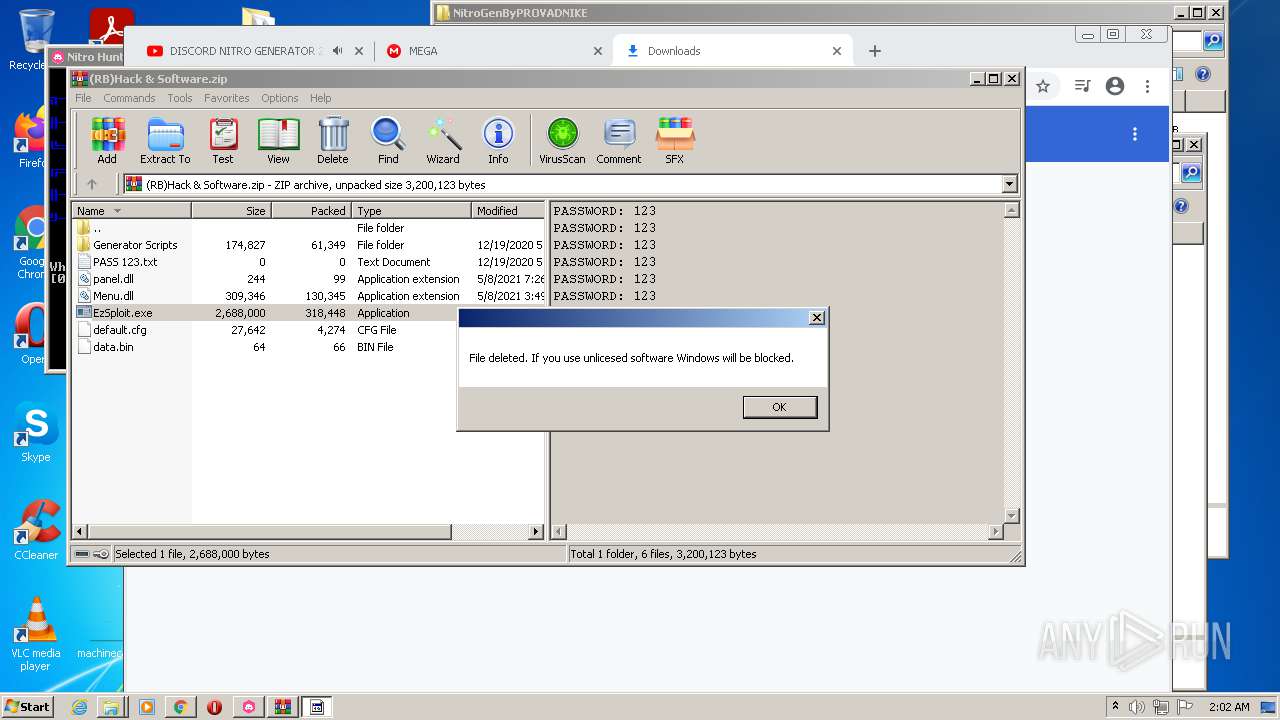This screenshot has width=1280, height=720.
Task: Open the Options menu
Action: coord(280,98)
